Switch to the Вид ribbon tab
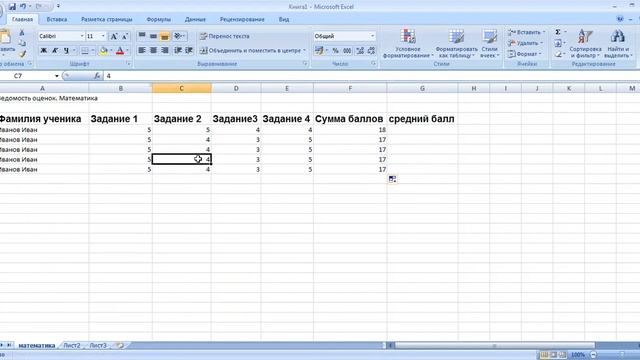Image resolution: width=640 pixels, height=360 pixels. pyautogui.click(x=284, y=19)
